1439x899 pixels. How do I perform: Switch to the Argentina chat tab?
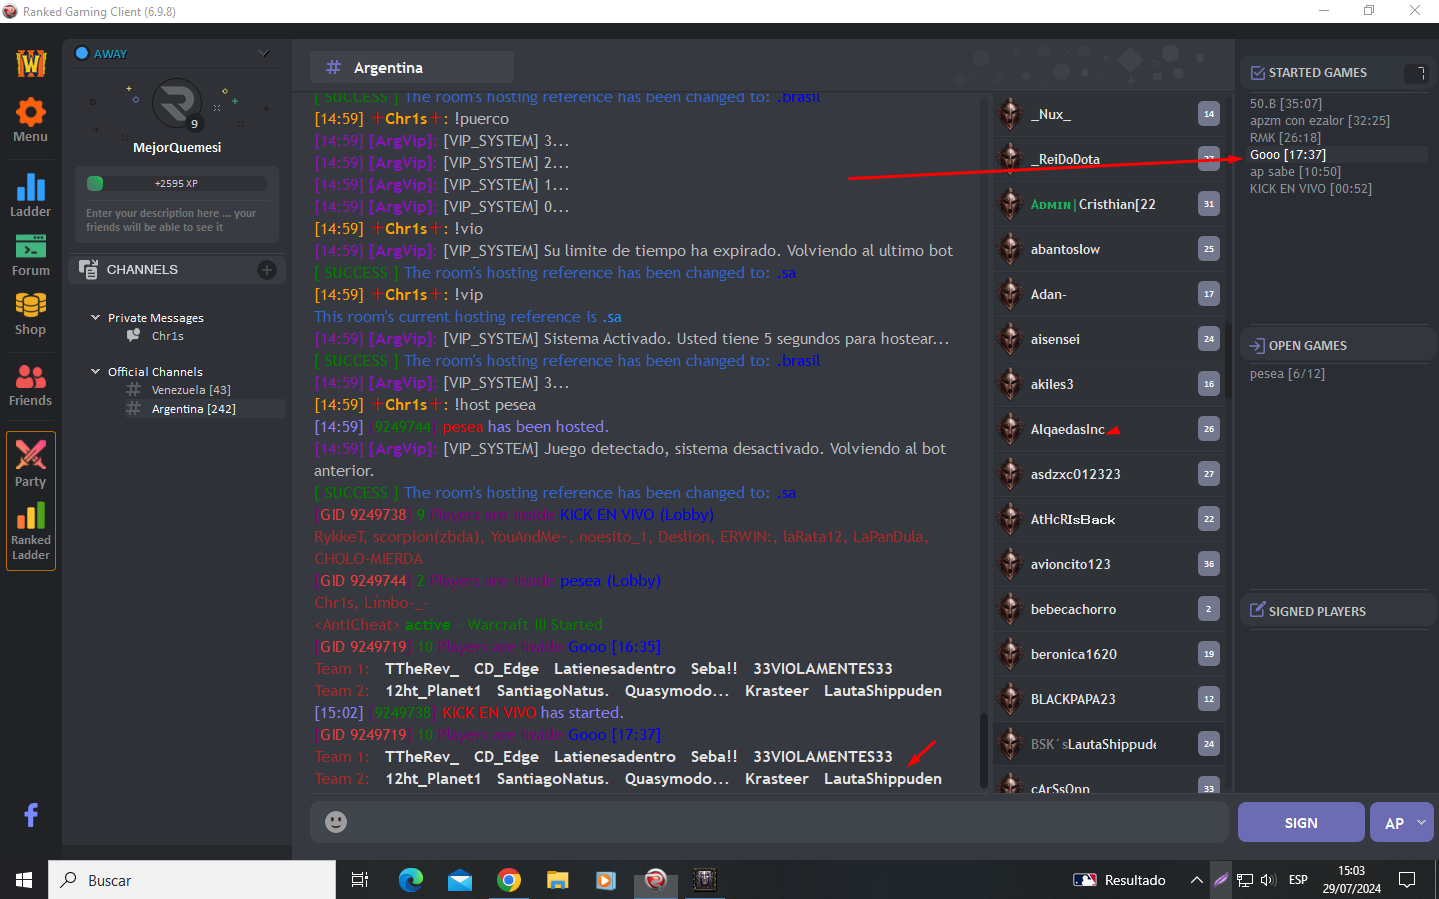(412, 67)
